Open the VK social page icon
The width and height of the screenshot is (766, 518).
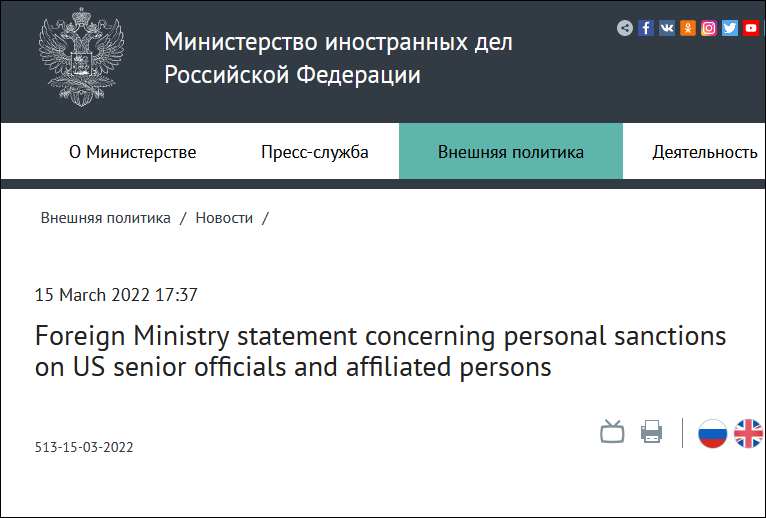point(667,28)
